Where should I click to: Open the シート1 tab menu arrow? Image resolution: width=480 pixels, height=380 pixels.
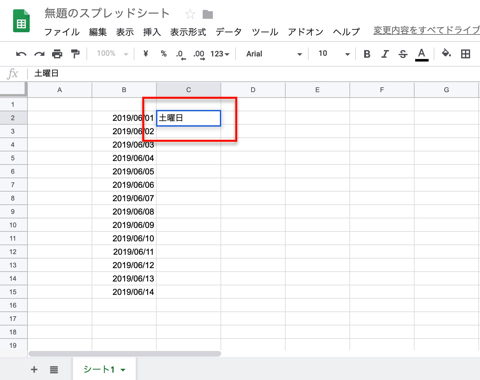pos(123,370)
